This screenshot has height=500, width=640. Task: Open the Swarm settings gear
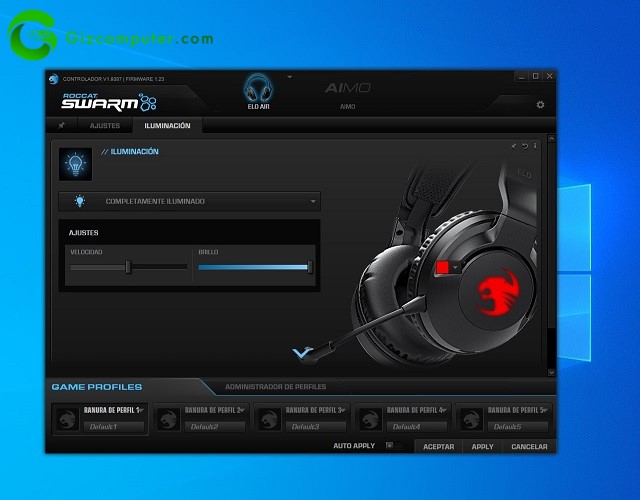point(540,105)
